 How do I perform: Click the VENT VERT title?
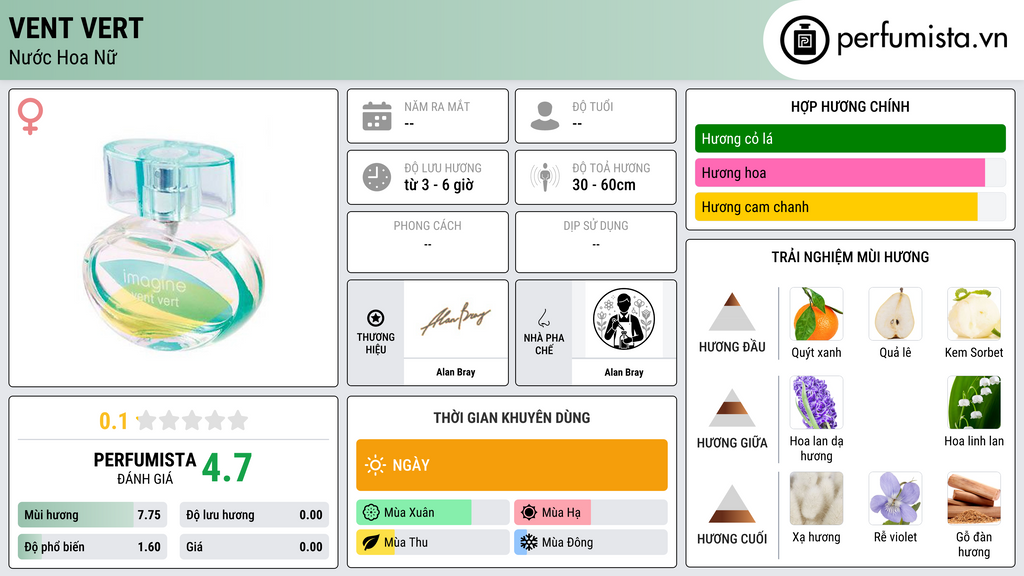pos(76,29)
